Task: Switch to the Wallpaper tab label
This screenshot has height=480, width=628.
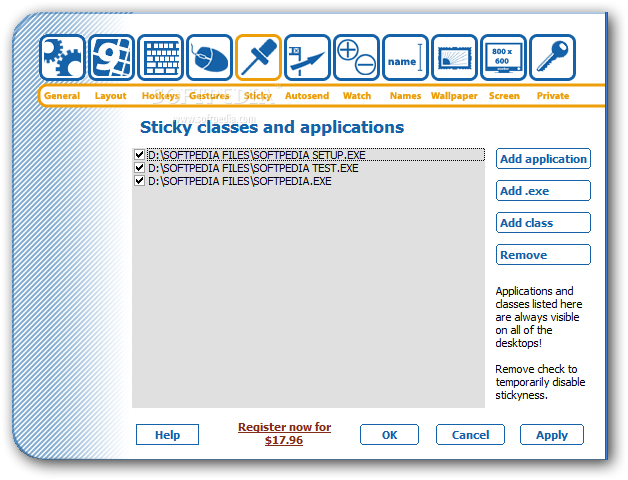Action: coord(454,96)
